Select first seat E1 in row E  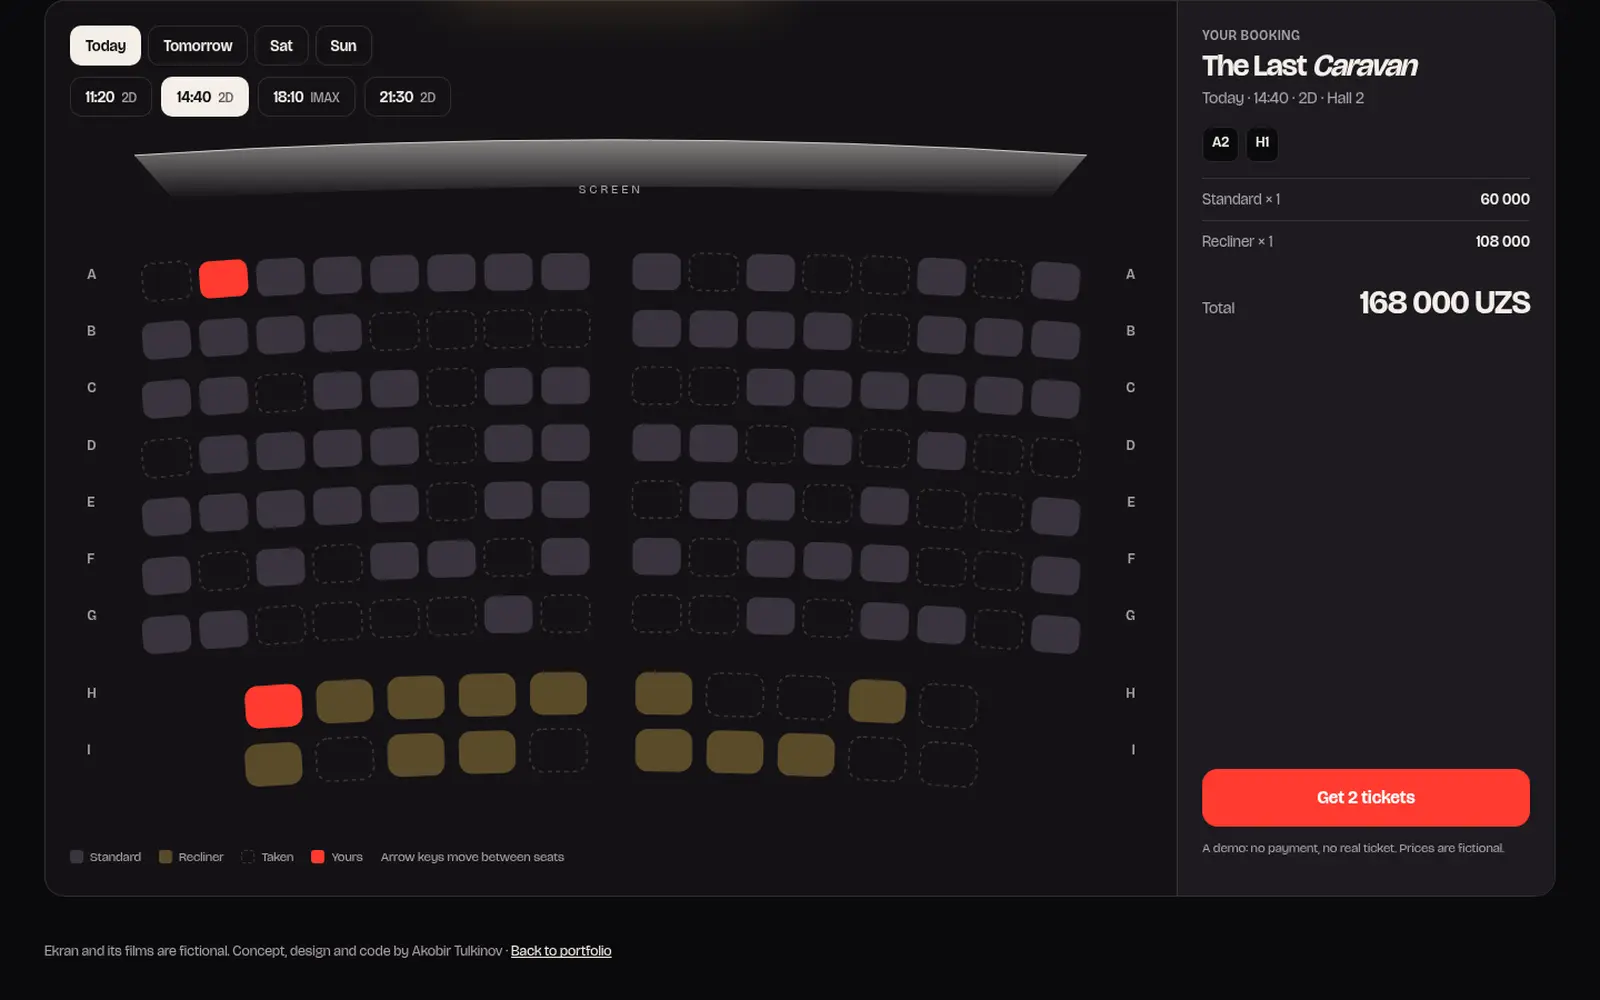coord(167,516)
